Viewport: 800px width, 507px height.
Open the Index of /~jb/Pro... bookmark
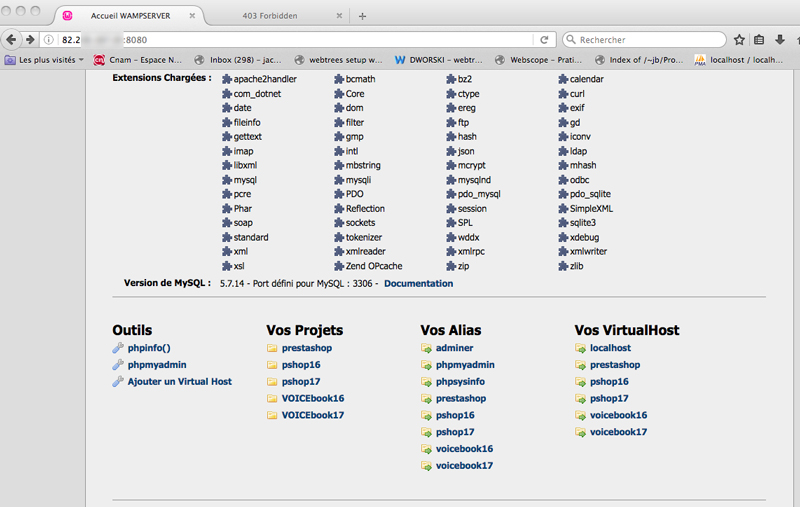[639, 60]
